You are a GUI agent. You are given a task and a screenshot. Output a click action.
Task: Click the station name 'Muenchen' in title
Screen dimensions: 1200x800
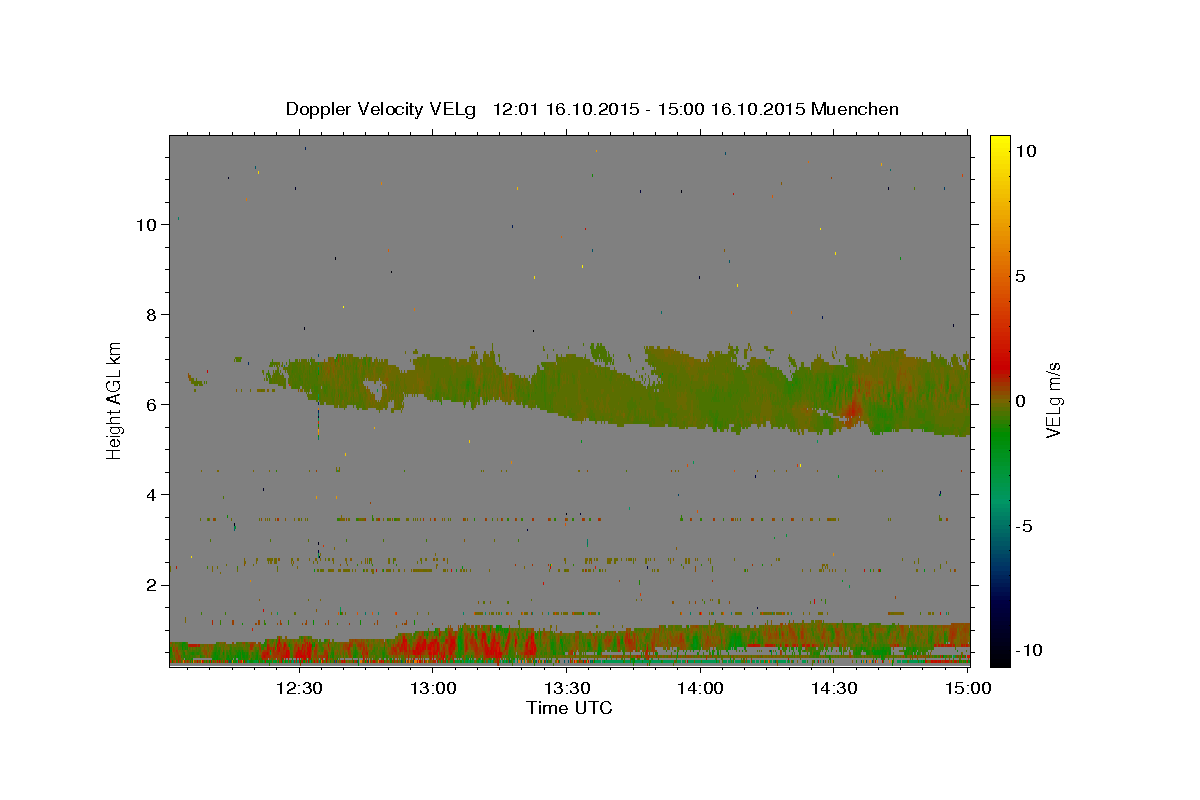pyautogui.click(x=855, y=109)
